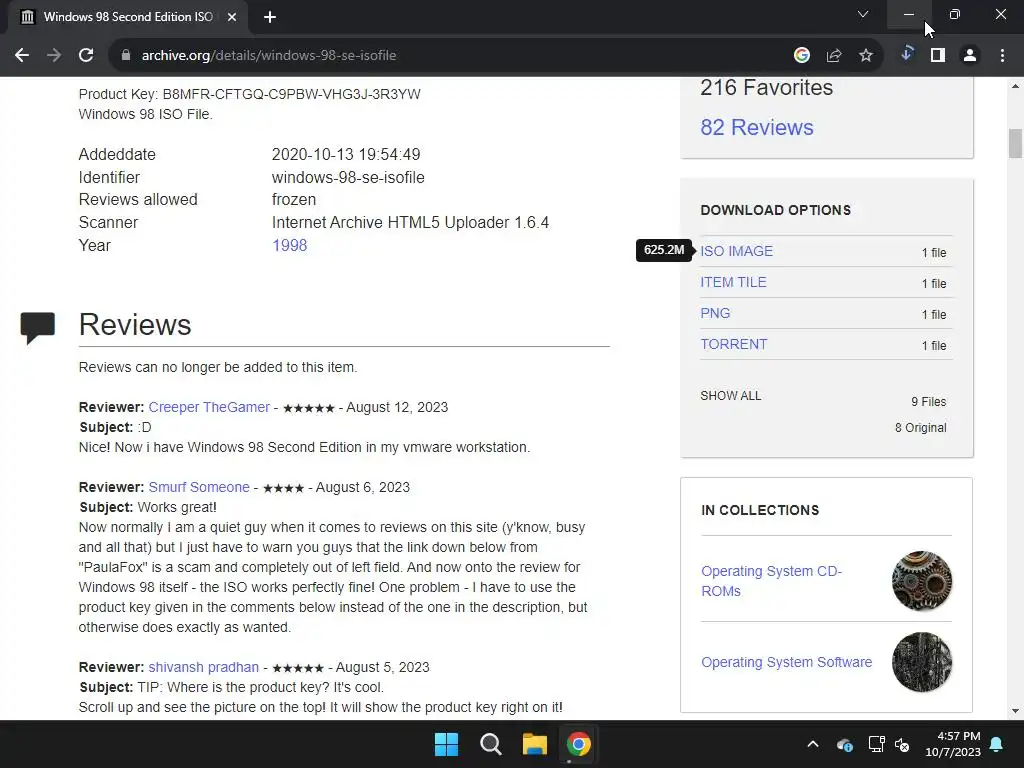Click the DOWNLOAD OPTIONS heading
Screen dimensions: 1024x768
coord(776,210)
